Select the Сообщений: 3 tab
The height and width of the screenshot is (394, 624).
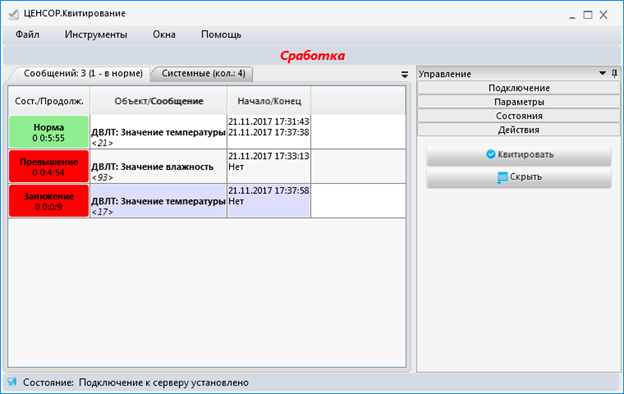pos(83,74)
